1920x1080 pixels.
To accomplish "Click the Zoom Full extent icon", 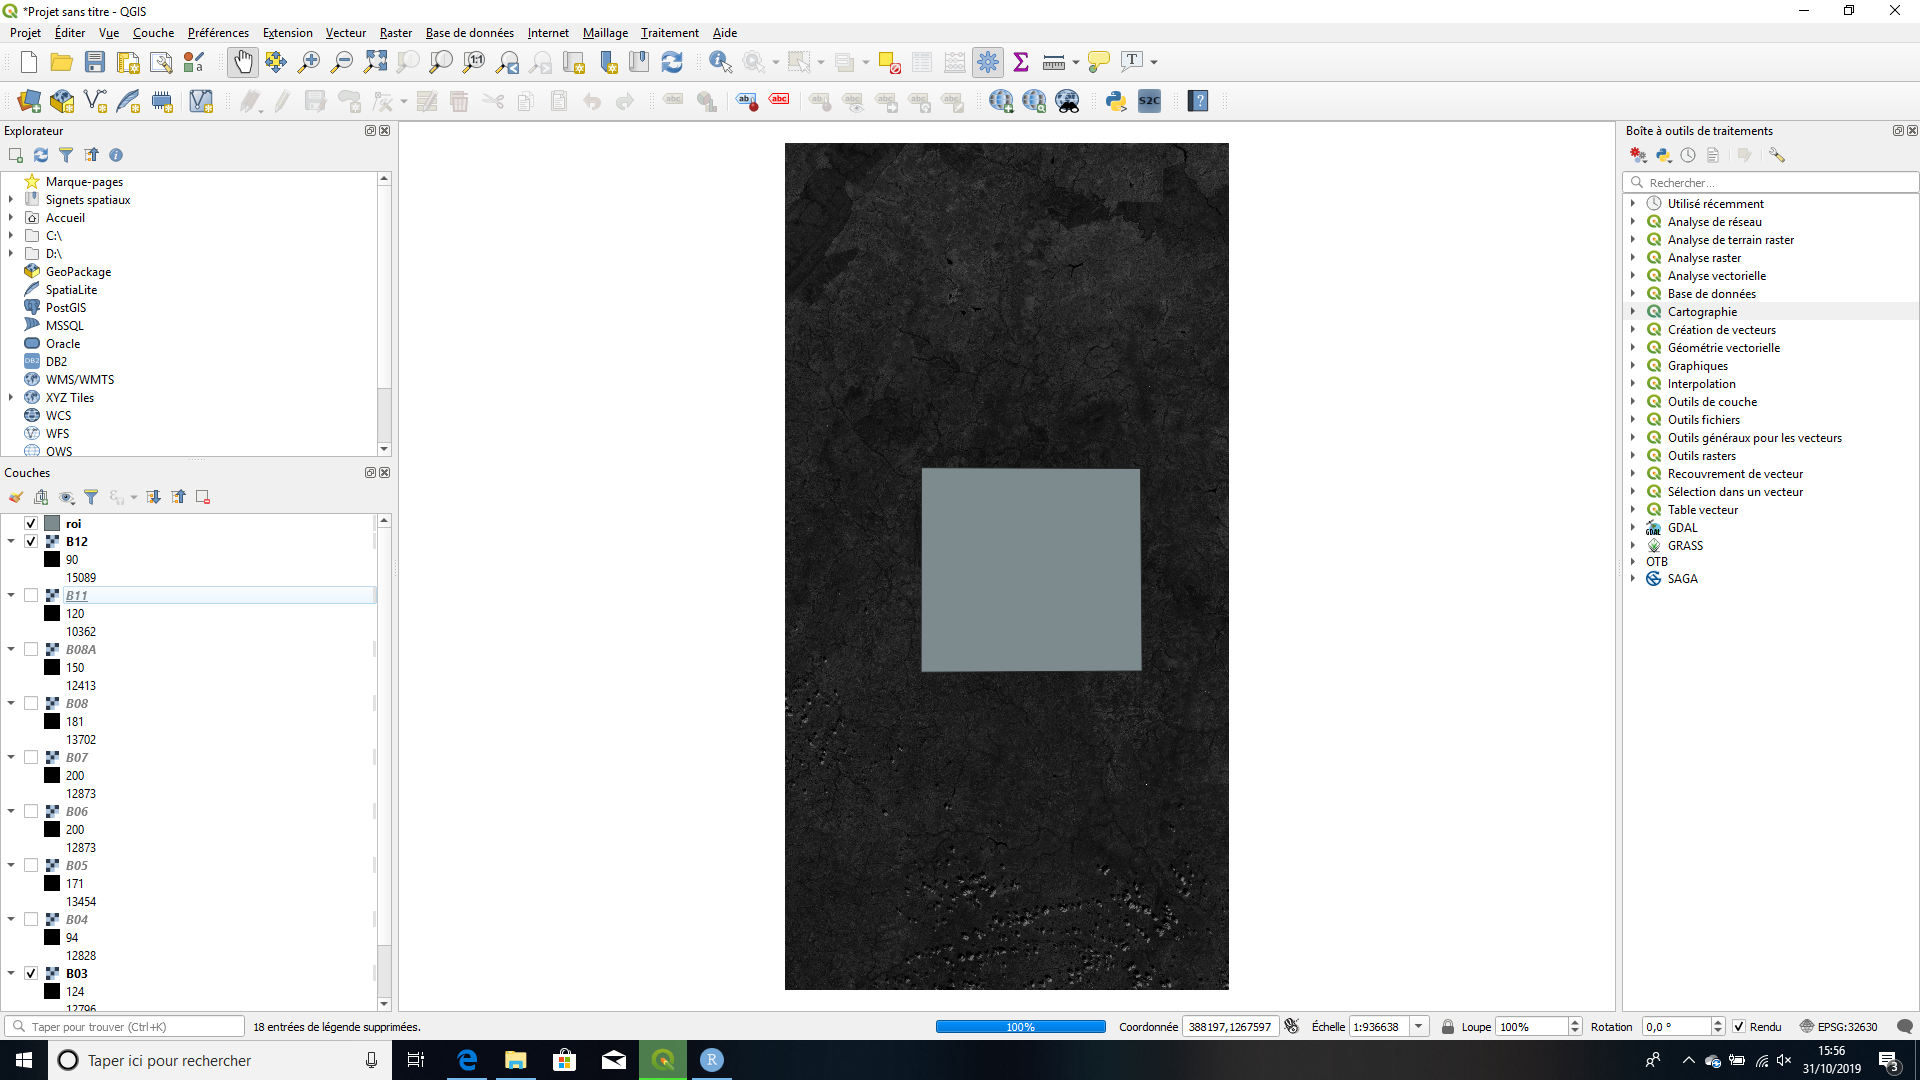I will [x=375, y=62].
